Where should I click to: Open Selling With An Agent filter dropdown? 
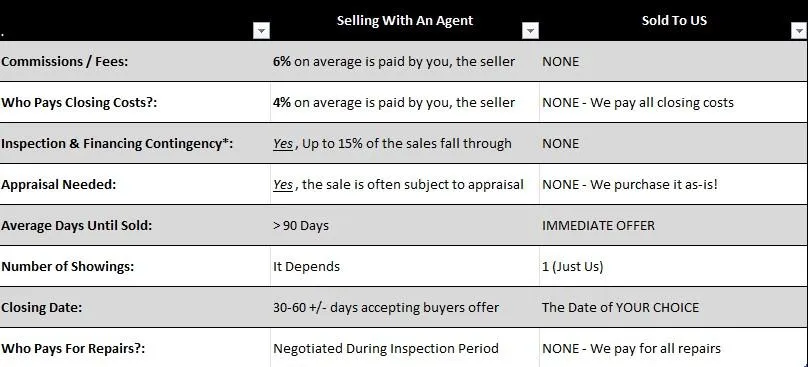point(530,31)
